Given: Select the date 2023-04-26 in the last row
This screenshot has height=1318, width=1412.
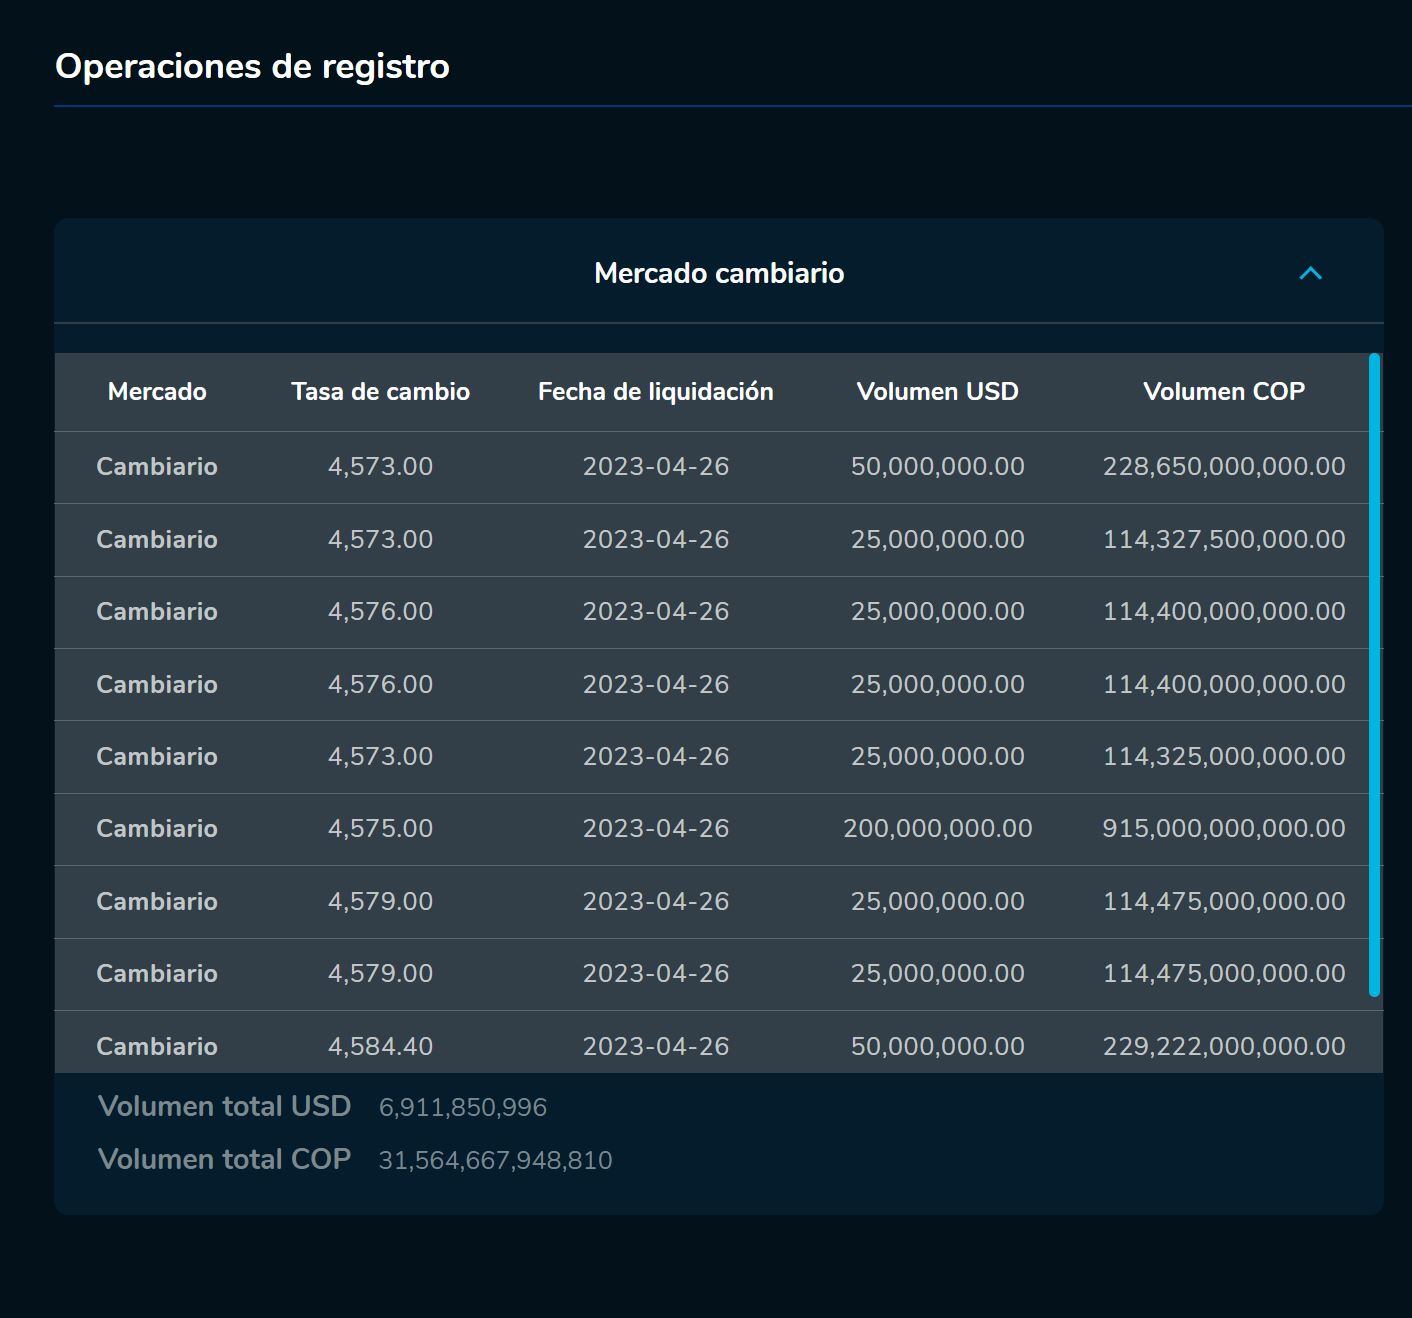Looking at the screenshot, I should click(656, 1045).
